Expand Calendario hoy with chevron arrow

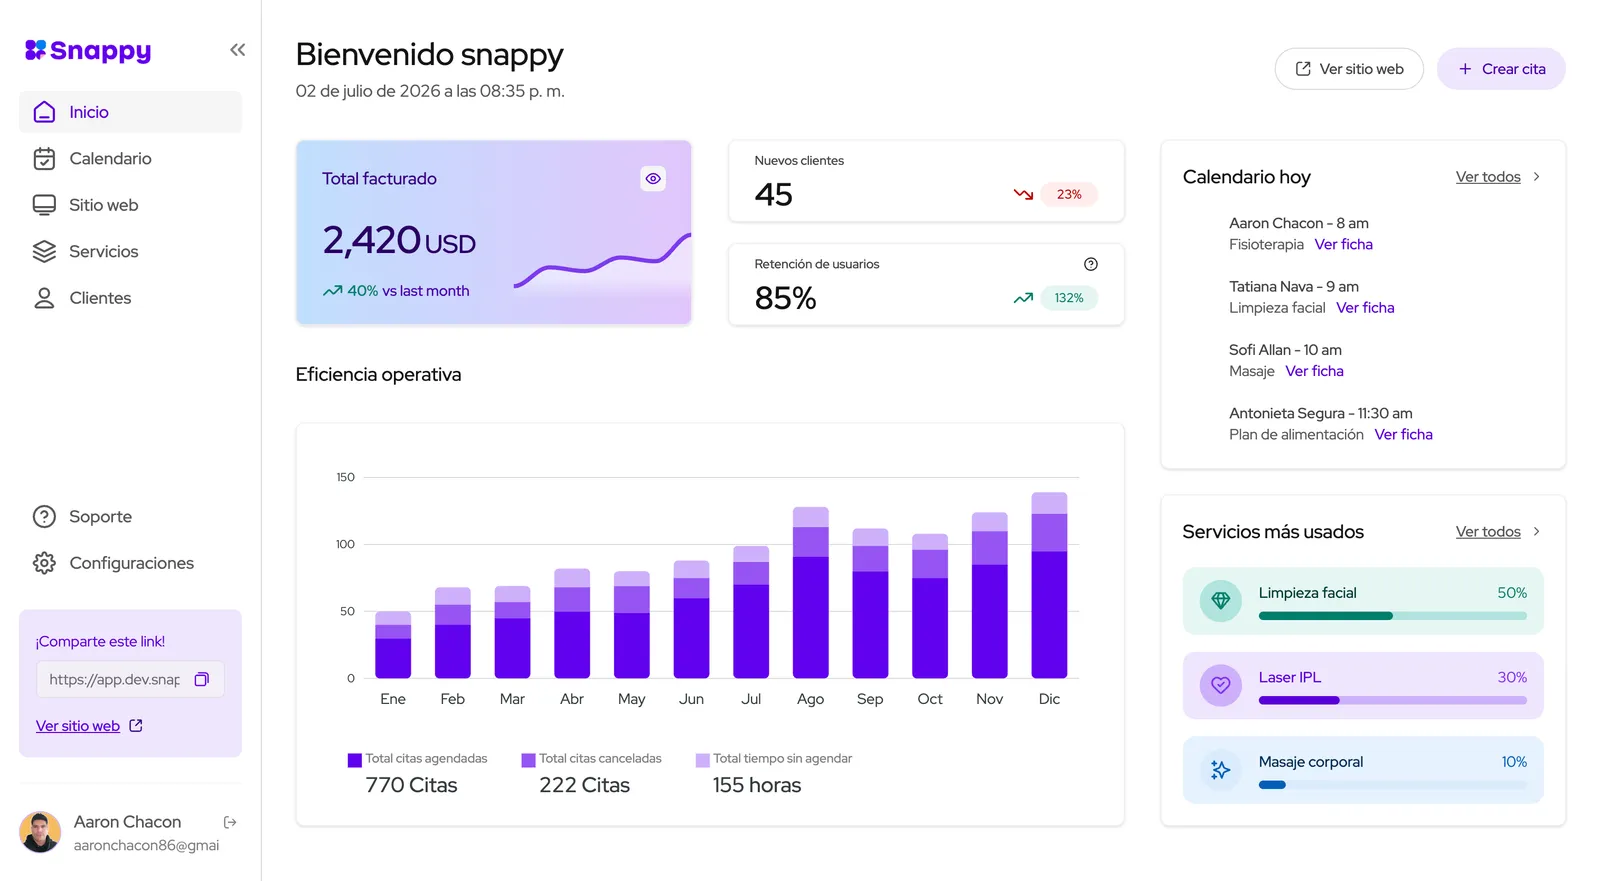(1537, 177)
